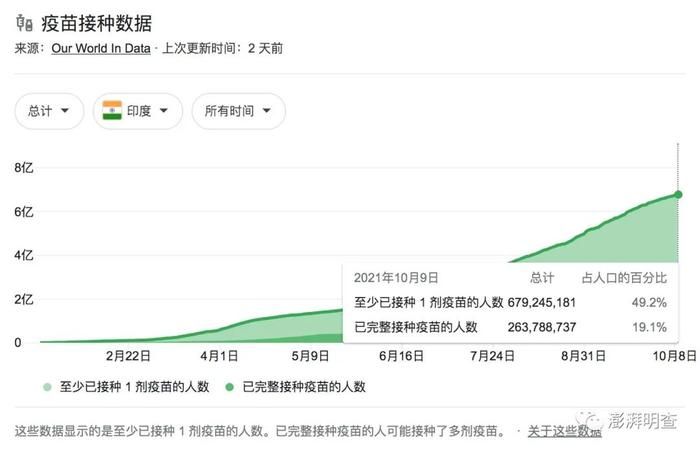This screenshot has height=452, width=700.
Task: Click the dark green legend dot
Action: (229, 387)
